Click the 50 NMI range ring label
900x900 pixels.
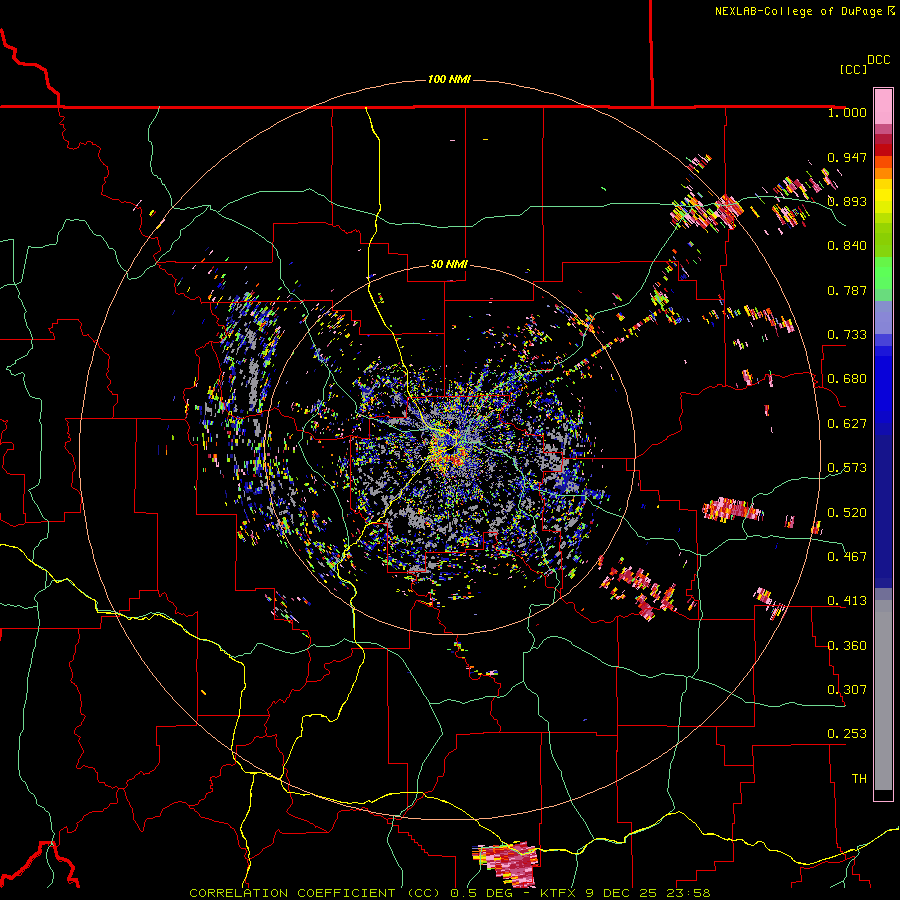449,265
